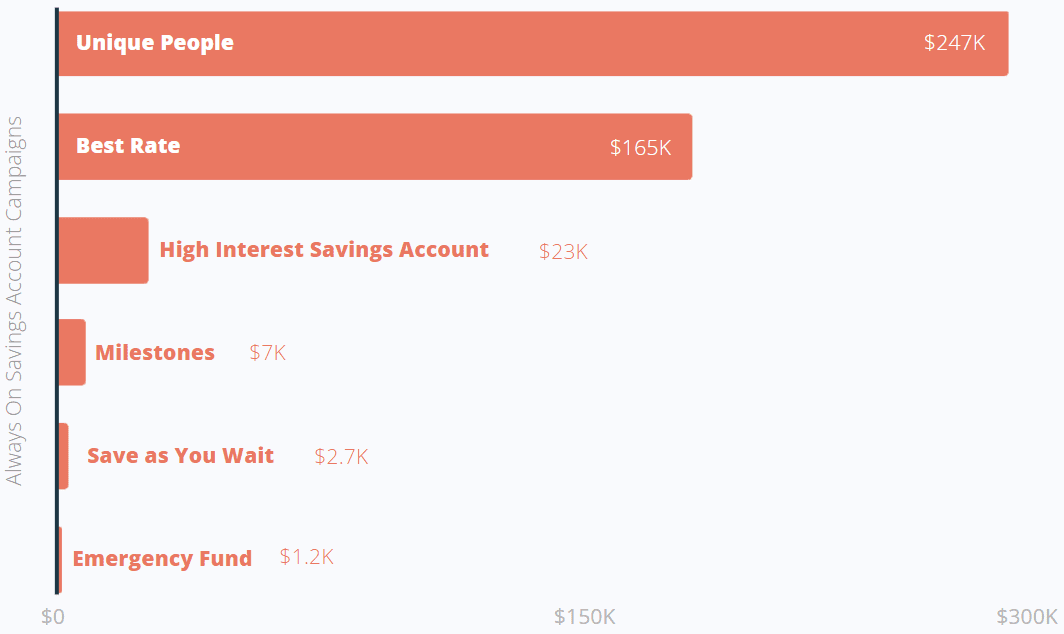Click the $300K axis tick label
The image size is (1064, 634).
[1026, 616]
